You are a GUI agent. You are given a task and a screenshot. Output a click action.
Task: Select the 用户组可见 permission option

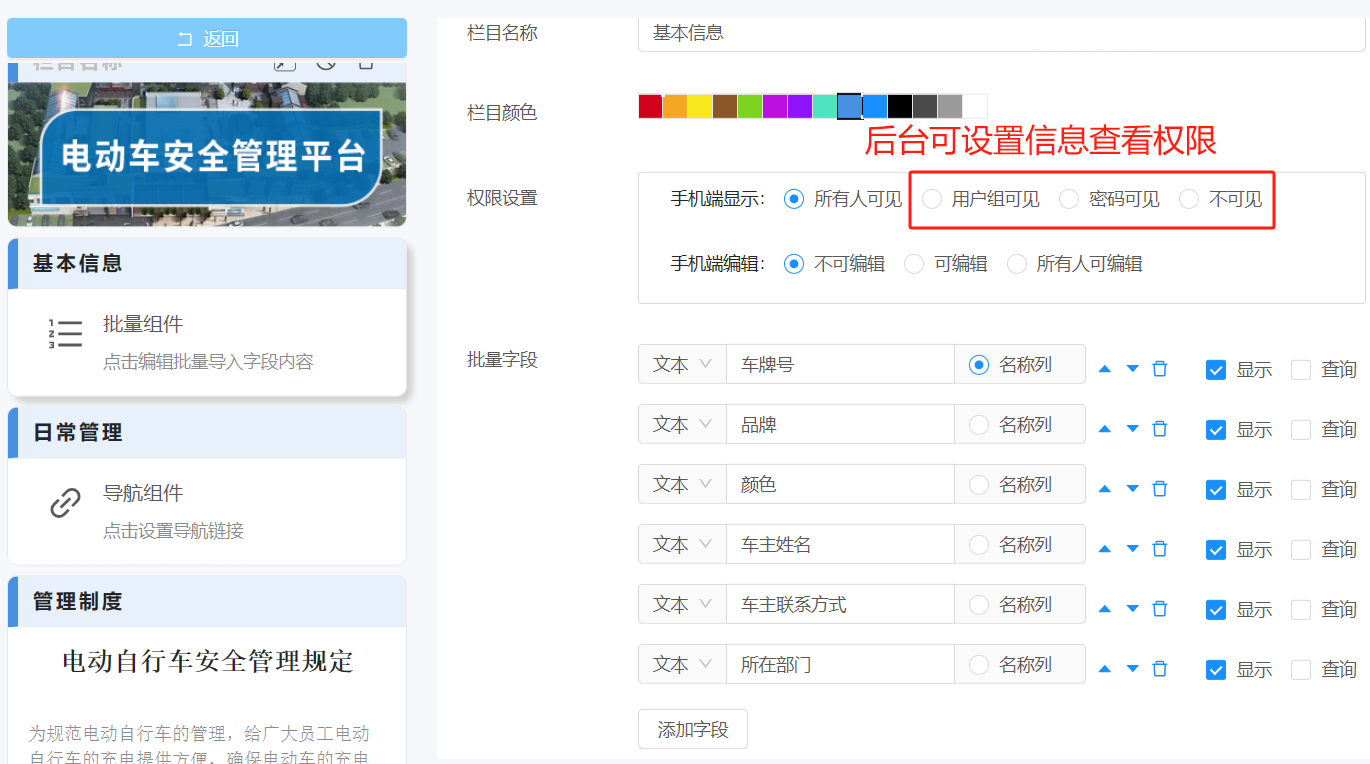click(931, 199)
